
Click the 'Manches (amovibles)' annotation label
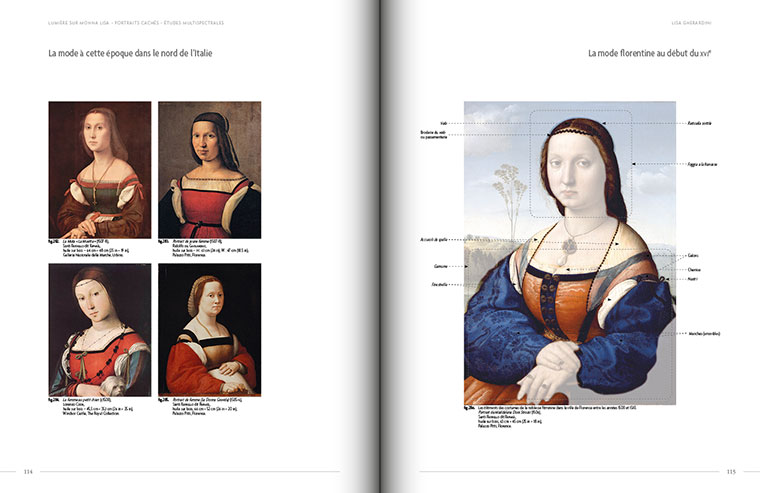coord(704,334)
